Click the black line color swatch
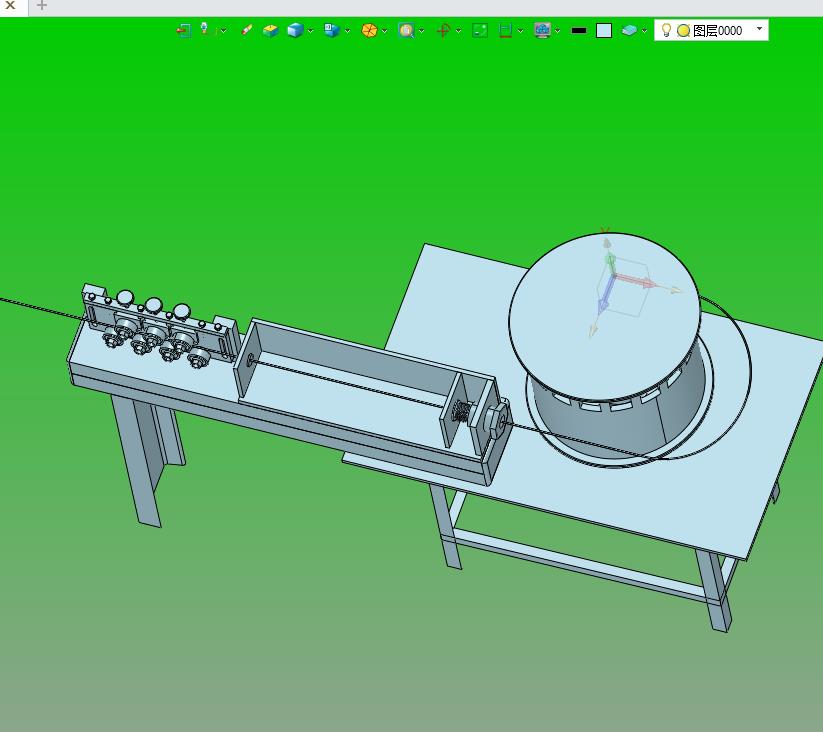 (x=579, y=30)
